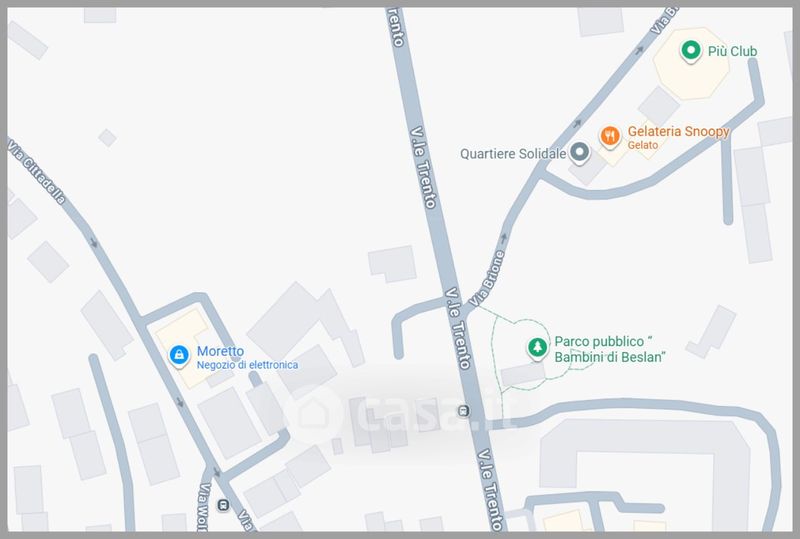This screenshot has height=539, width=800.
Task: Select the Negozio di elettronica subtitle
Action: coord(247,365)
